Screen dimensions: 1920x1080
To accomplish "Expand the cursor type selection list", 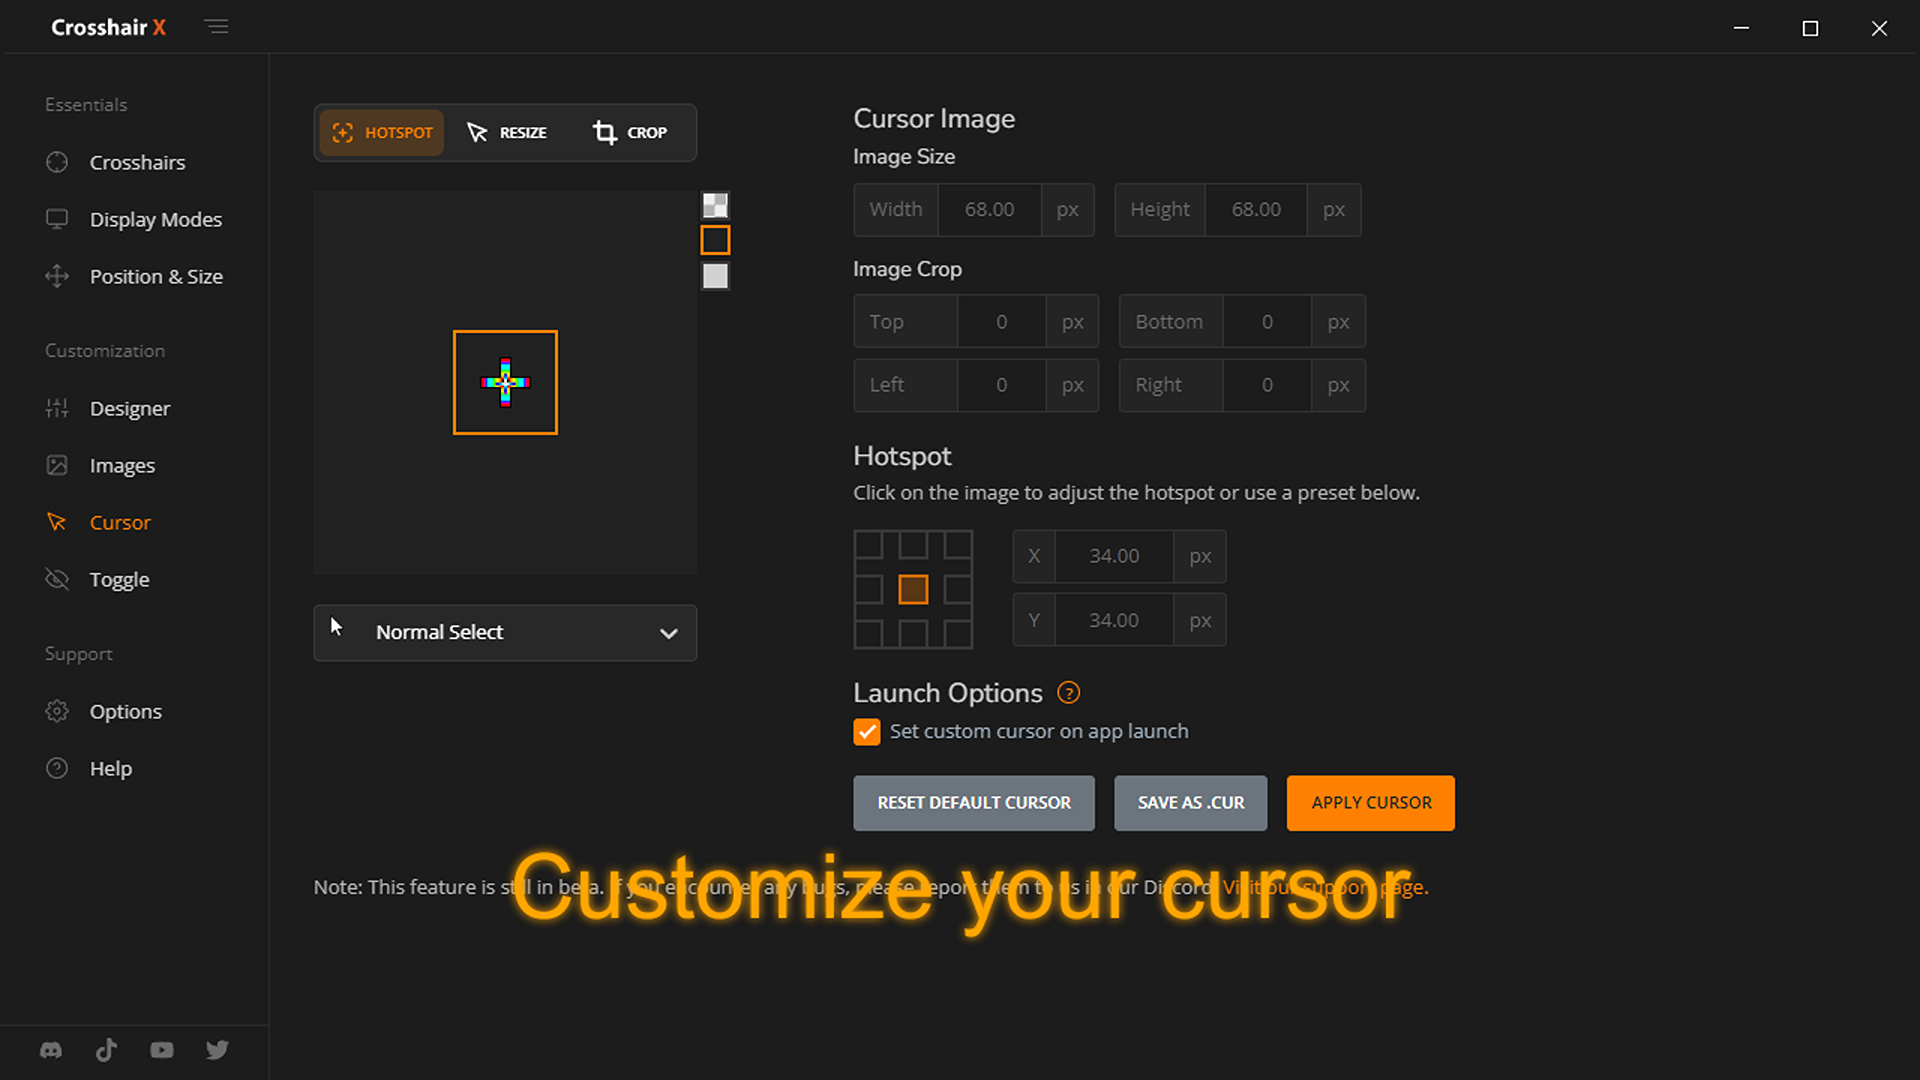I will point(667,633).
